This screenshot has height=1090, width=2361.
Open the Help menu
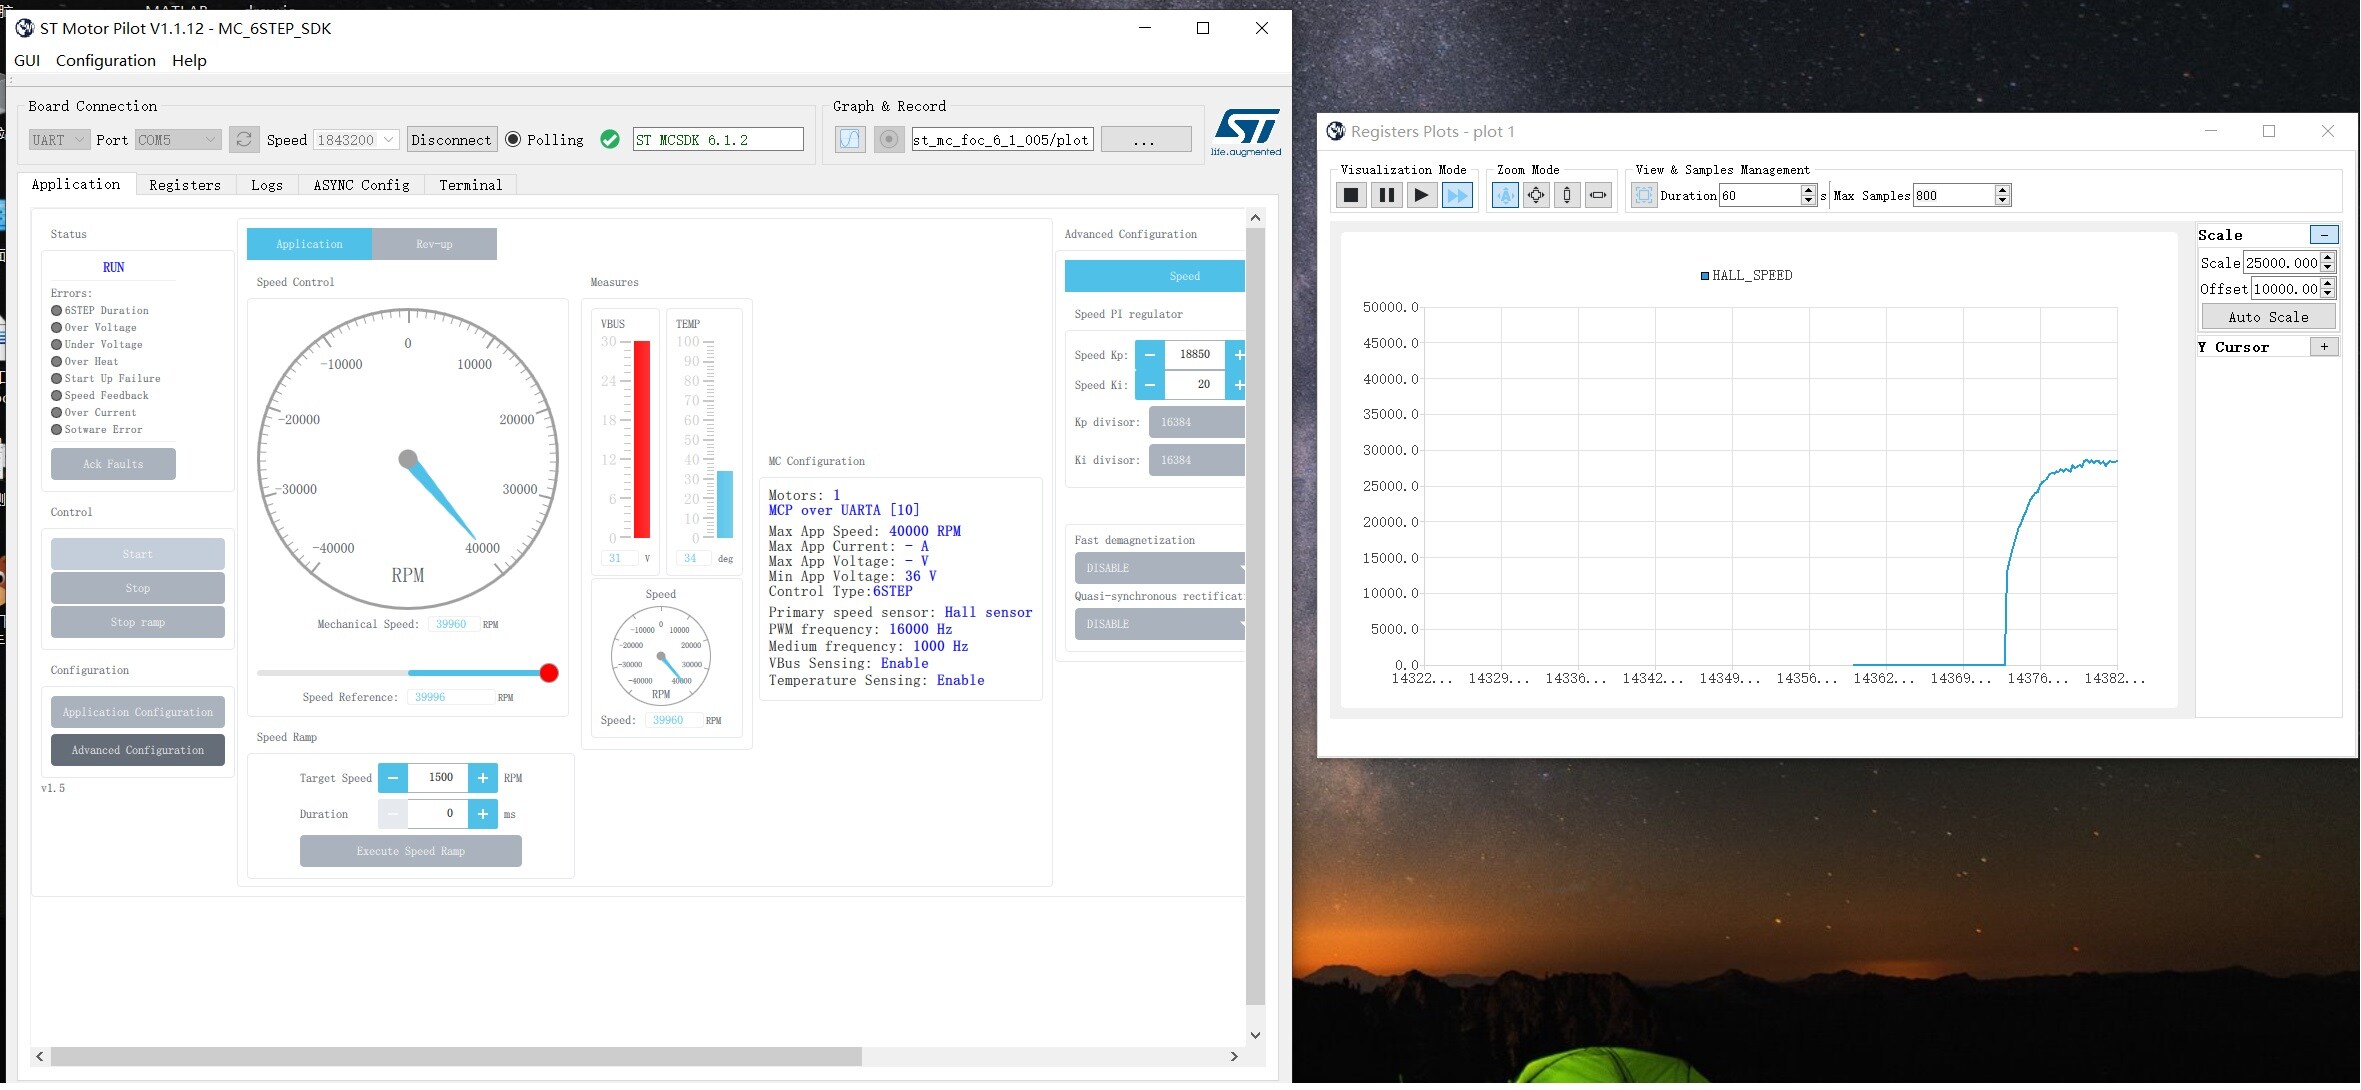[189, 60]
